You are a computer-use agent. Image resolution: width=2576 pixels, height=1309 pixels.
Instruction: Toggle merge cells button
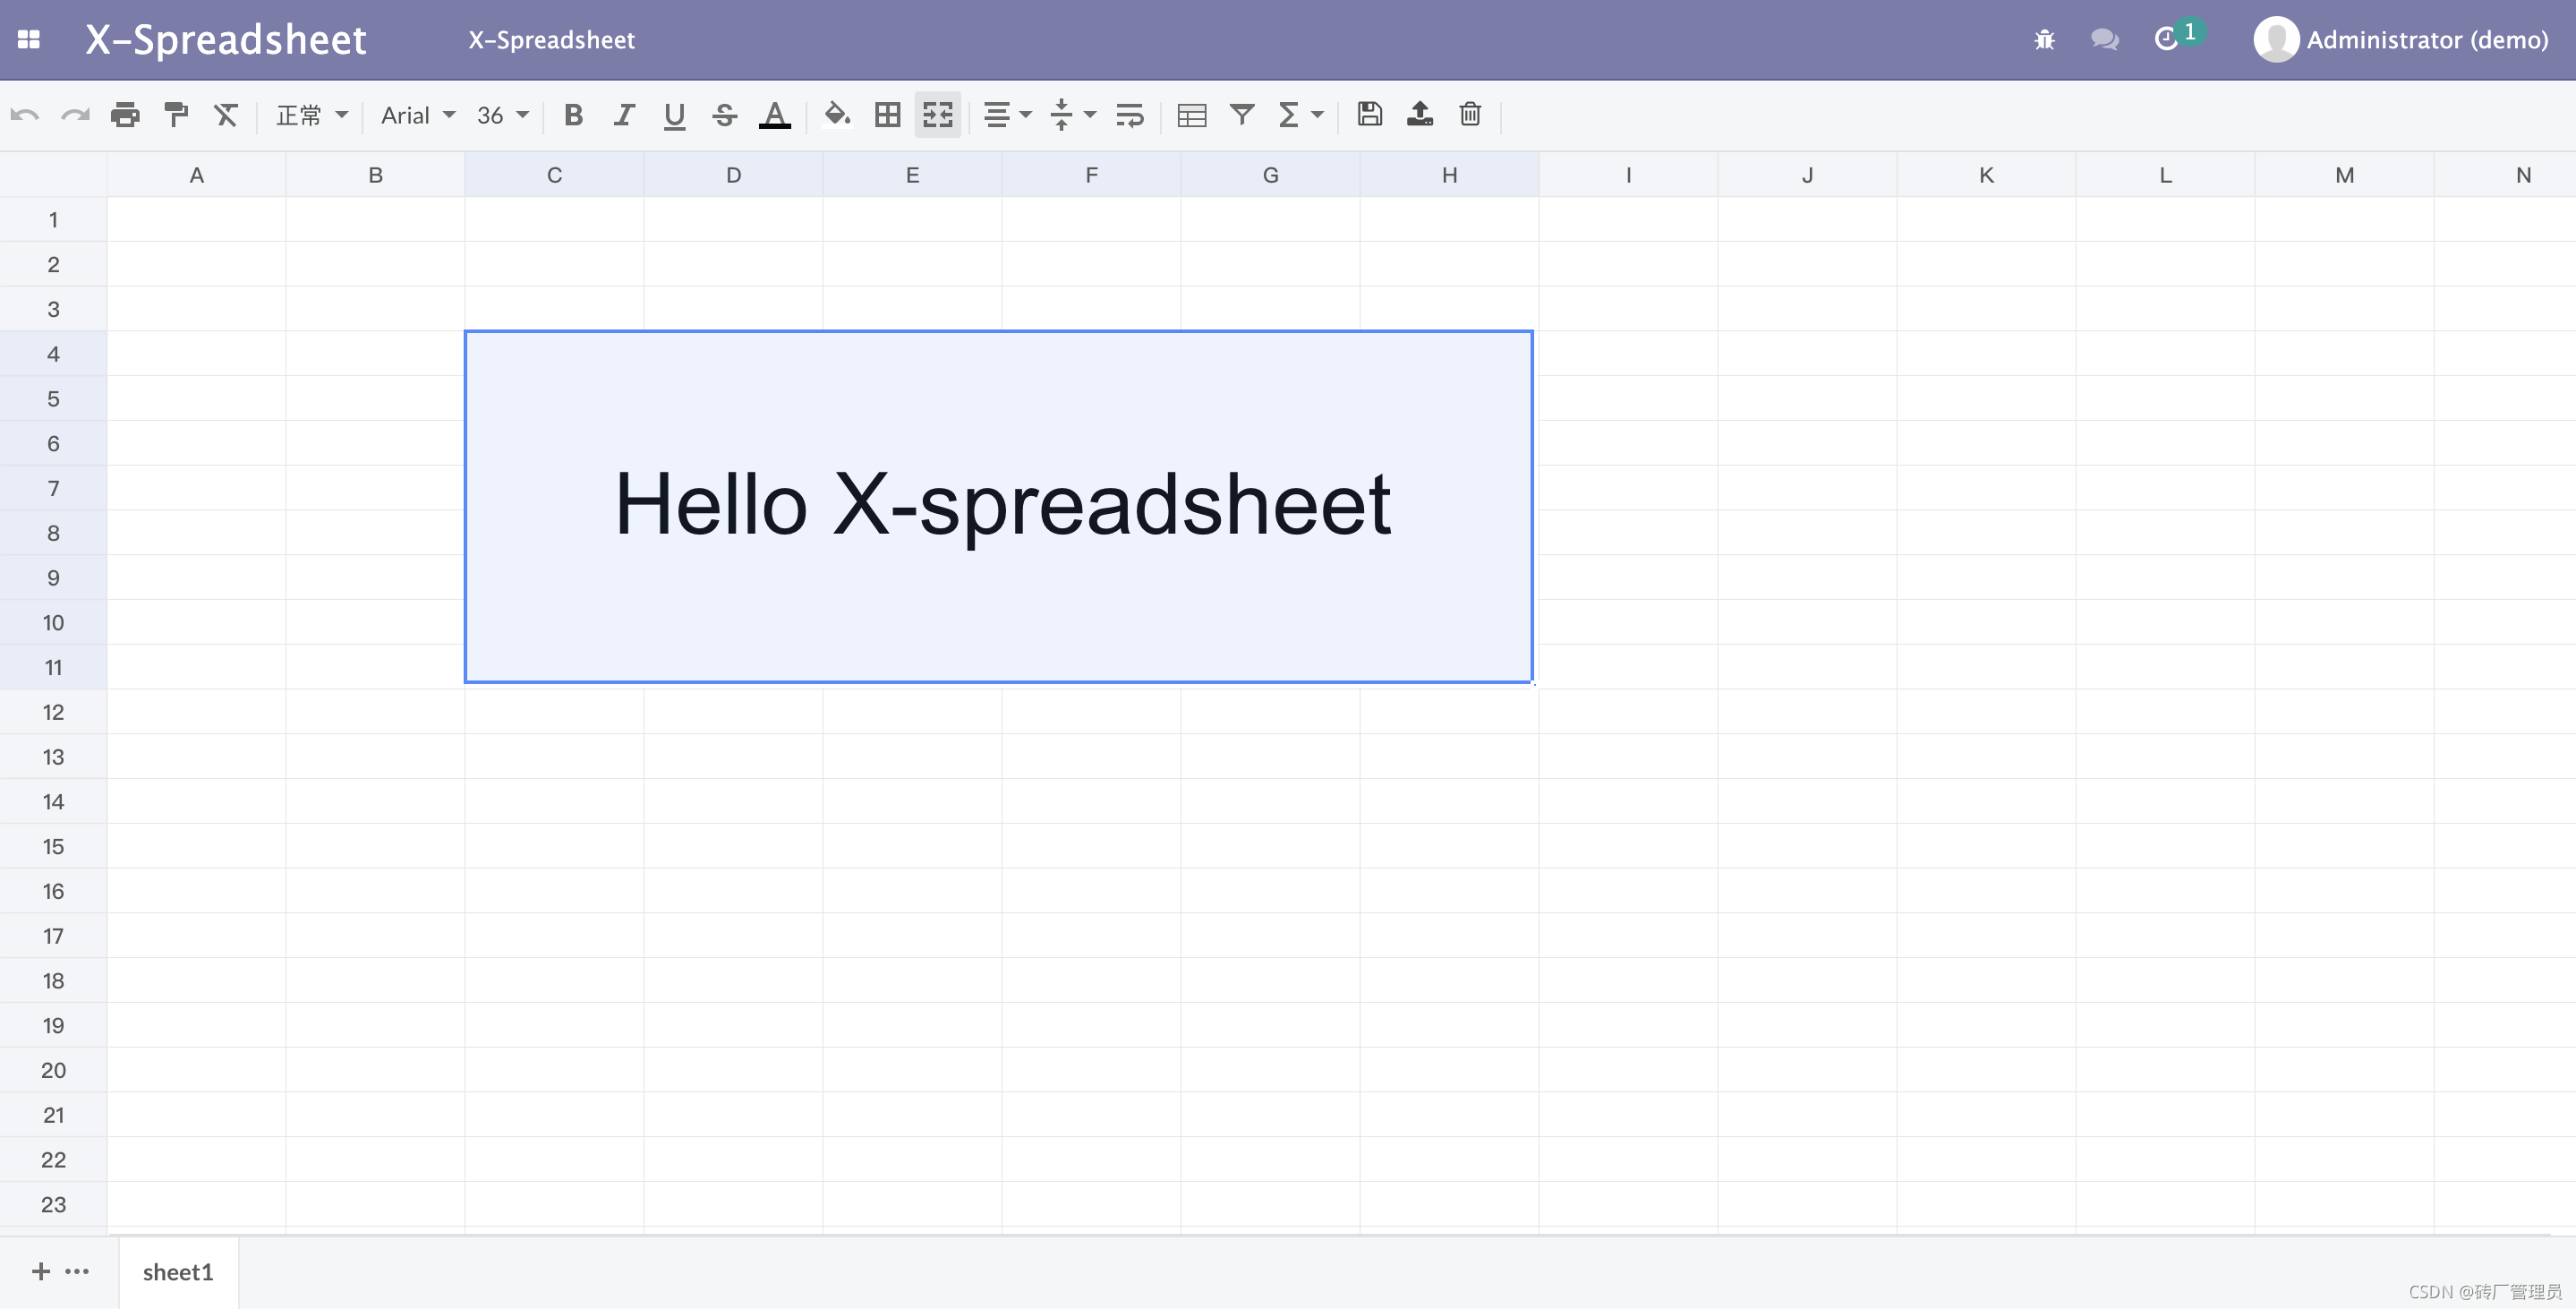(937, 115)
